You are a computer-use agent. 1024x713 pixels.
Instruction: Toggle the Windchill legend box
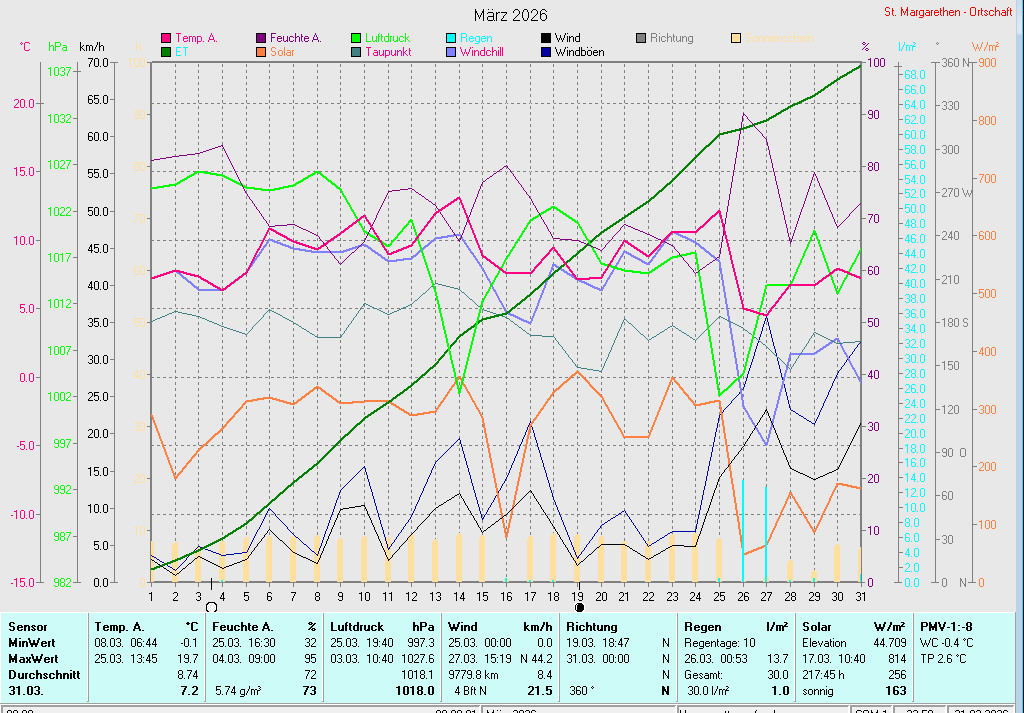451,52
